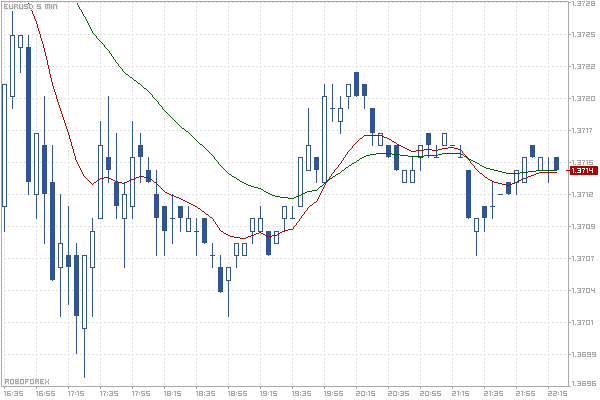
Task: Select the 1.3696 price axis label
Action: tap(584, 383)
